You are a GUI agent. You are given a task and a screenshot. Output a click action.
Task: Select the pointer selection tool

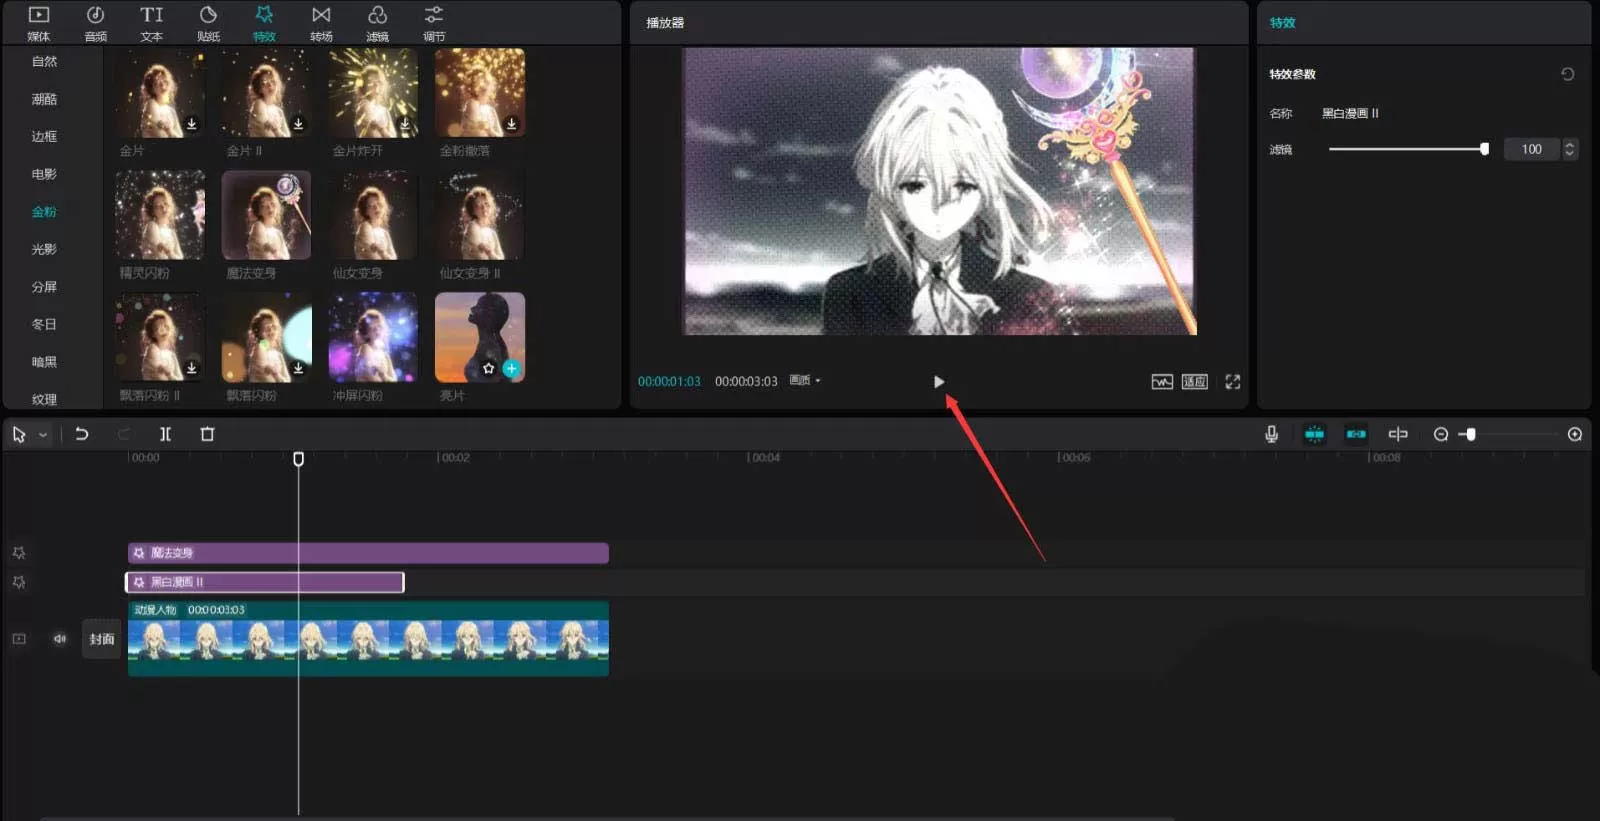pyautogui.click(x=19, y=434)
